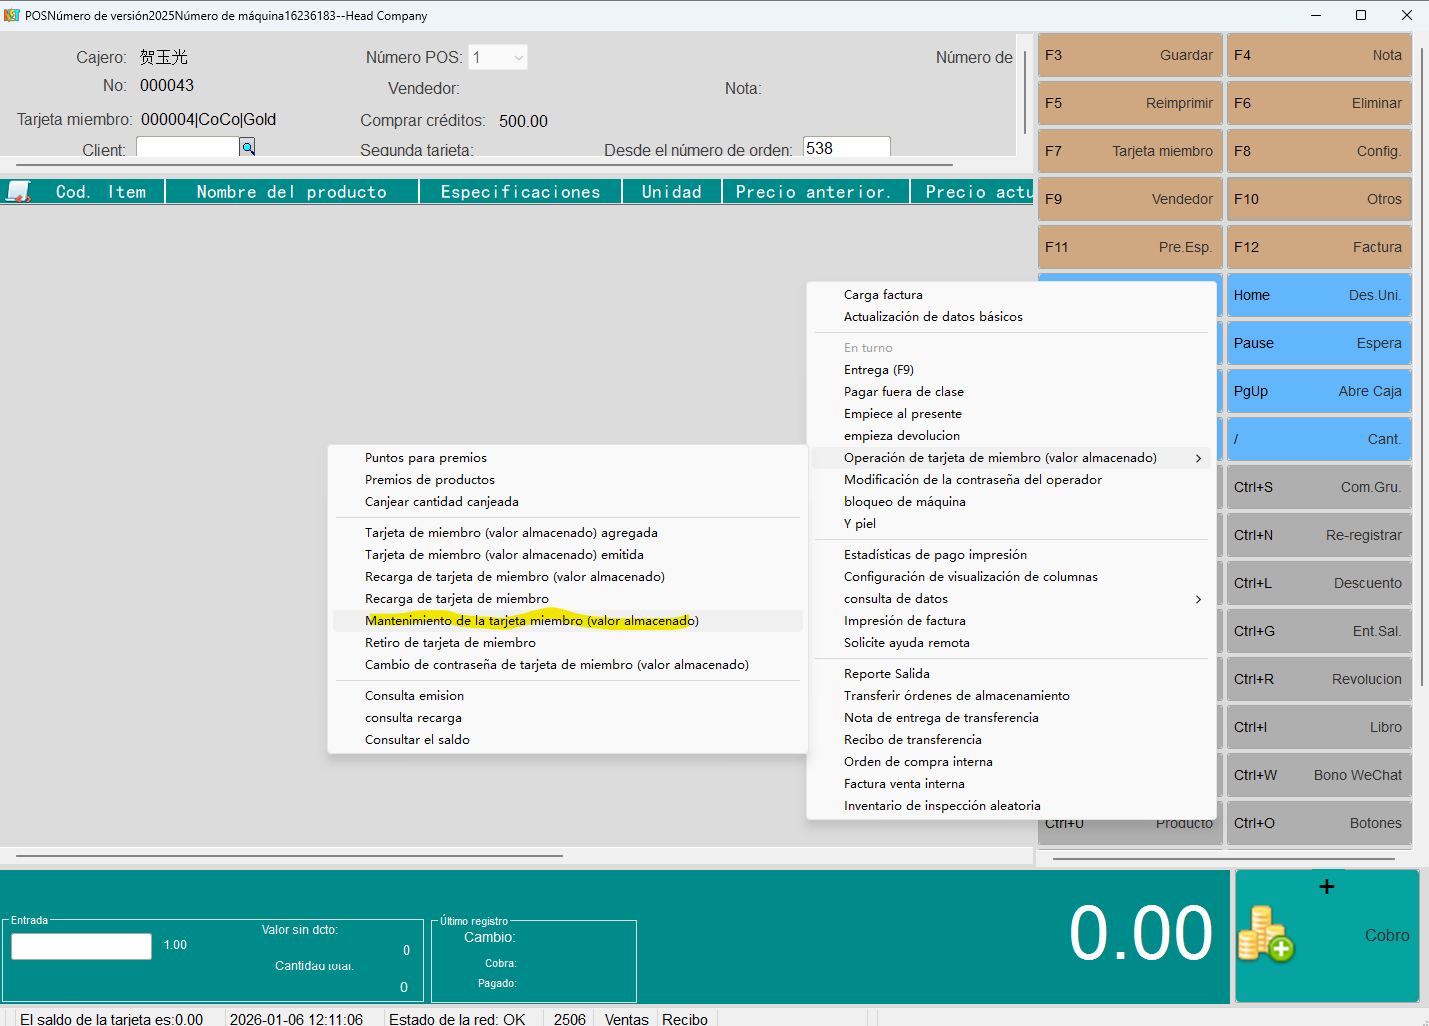Click the plus sign above Cobro
This screenshot has width=1429, height=1026.
(1326, 887)
